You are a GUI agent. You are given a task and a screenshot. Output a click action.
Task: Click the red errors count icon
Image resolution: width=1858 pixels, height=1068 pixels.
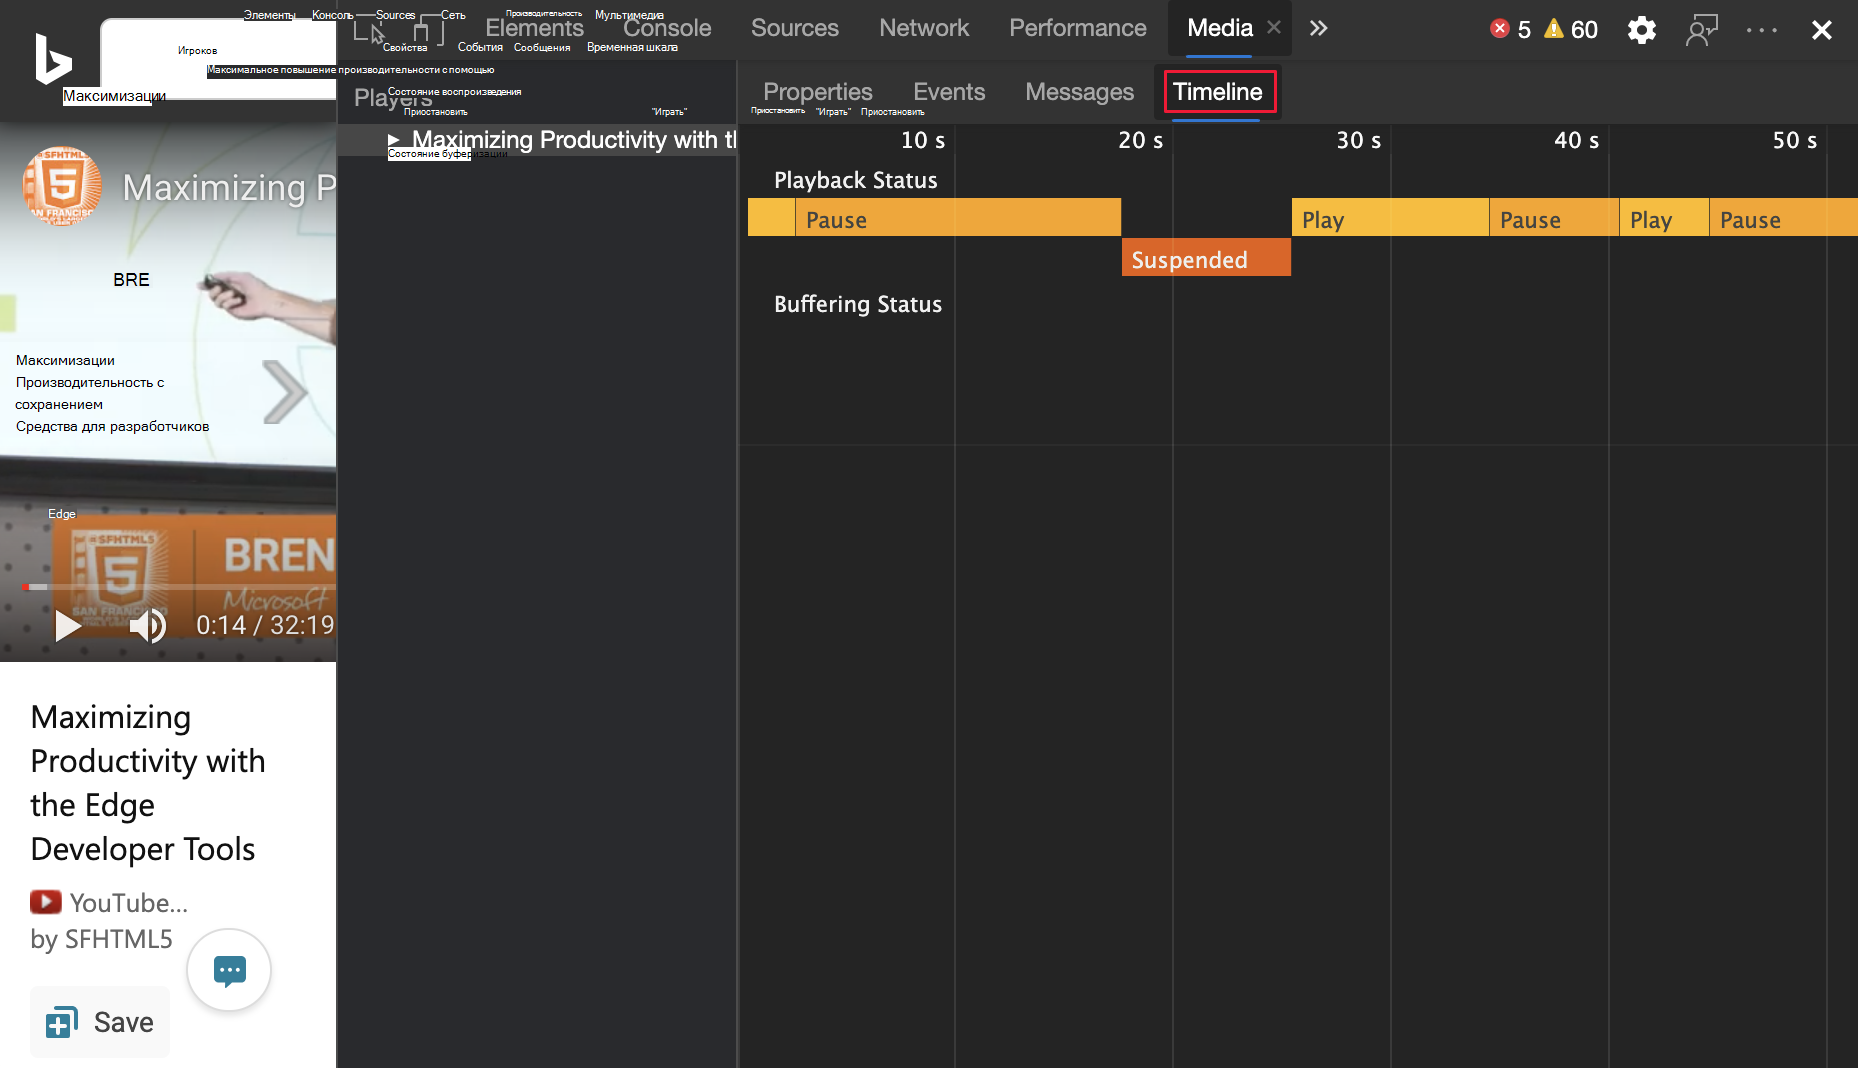point(1500,29)
